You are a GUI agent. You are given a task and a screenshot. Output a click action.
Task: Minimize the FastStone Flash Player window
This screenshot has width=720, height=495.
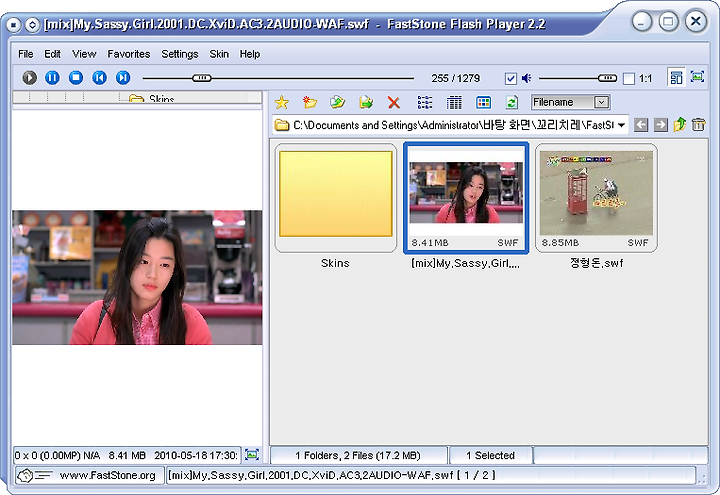641,22
